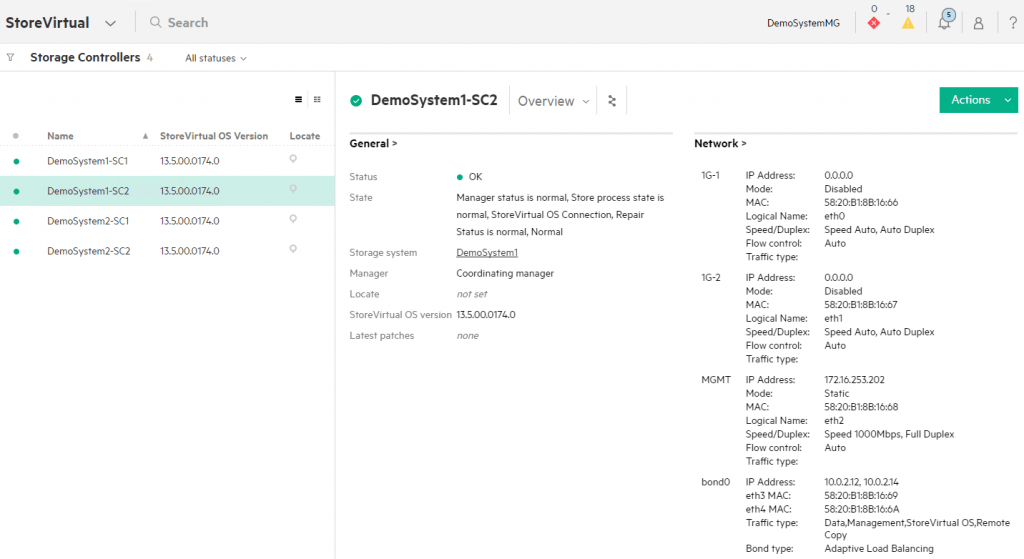Click Speed 1000Mbps, Full Duplex value
1024x559 pixels.
tap(889, 434)
